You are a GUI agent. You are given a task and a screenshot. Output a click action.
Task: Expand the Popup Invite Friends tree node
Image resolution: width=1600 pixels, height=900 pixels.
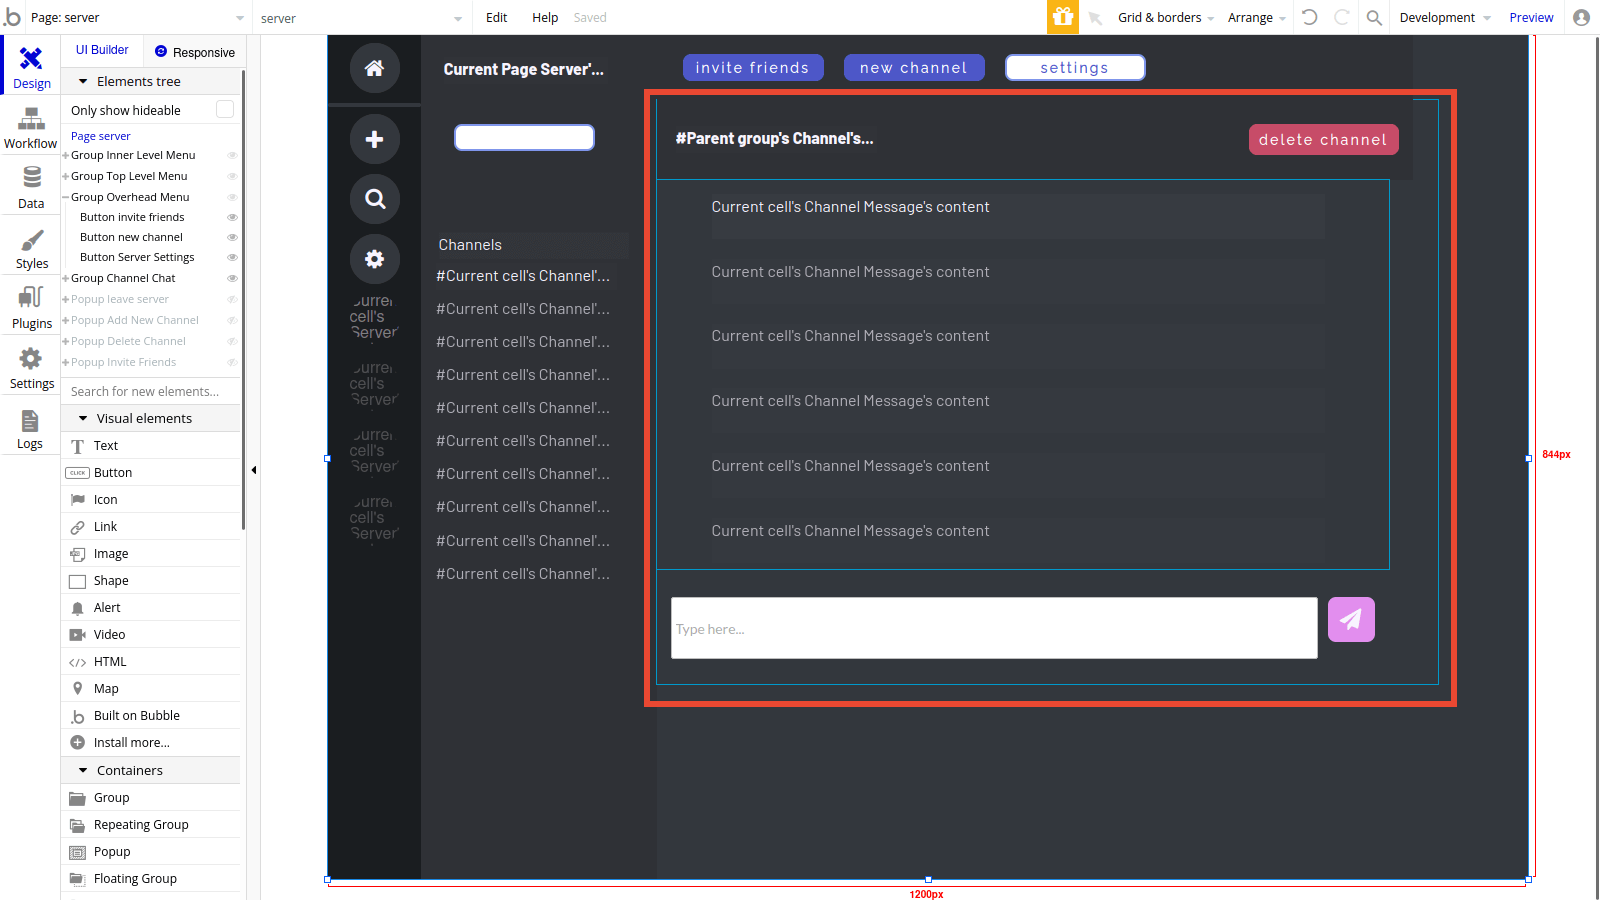point(64,361)
